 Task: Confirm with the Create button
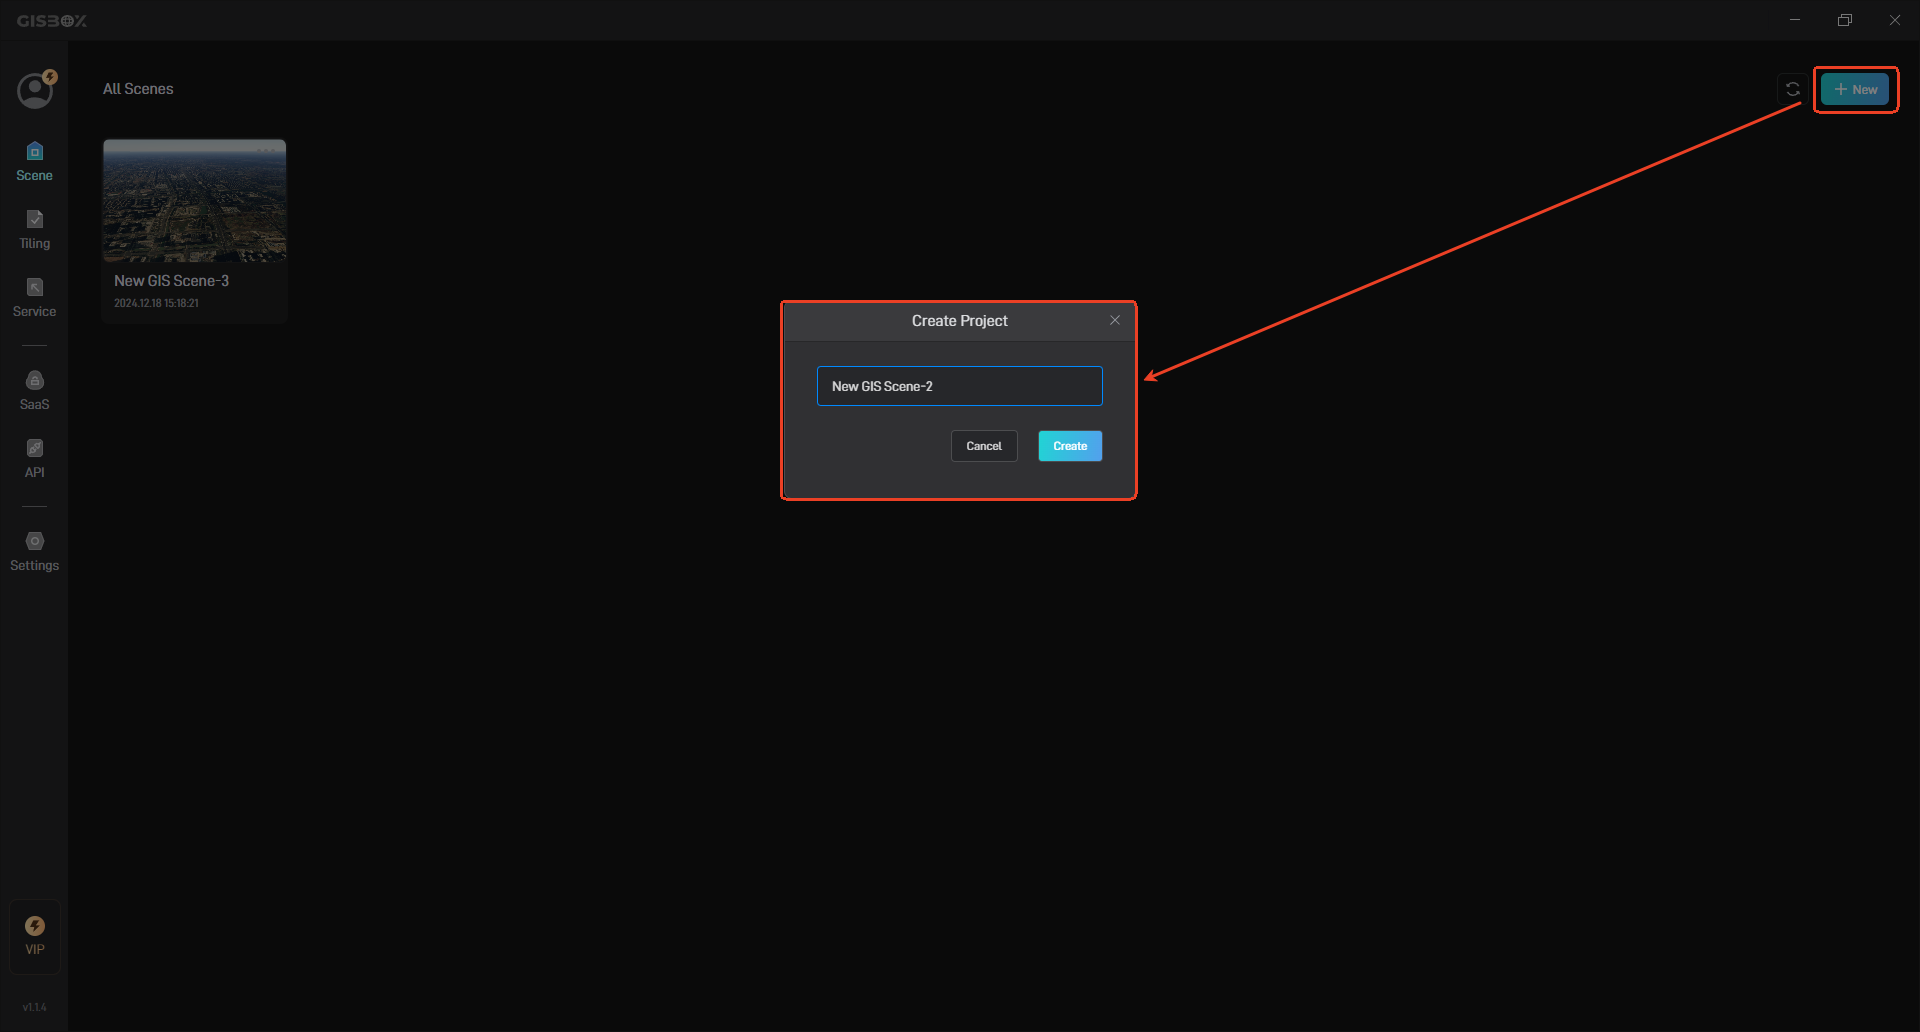pyautogui.click(x=1070, y=446)
